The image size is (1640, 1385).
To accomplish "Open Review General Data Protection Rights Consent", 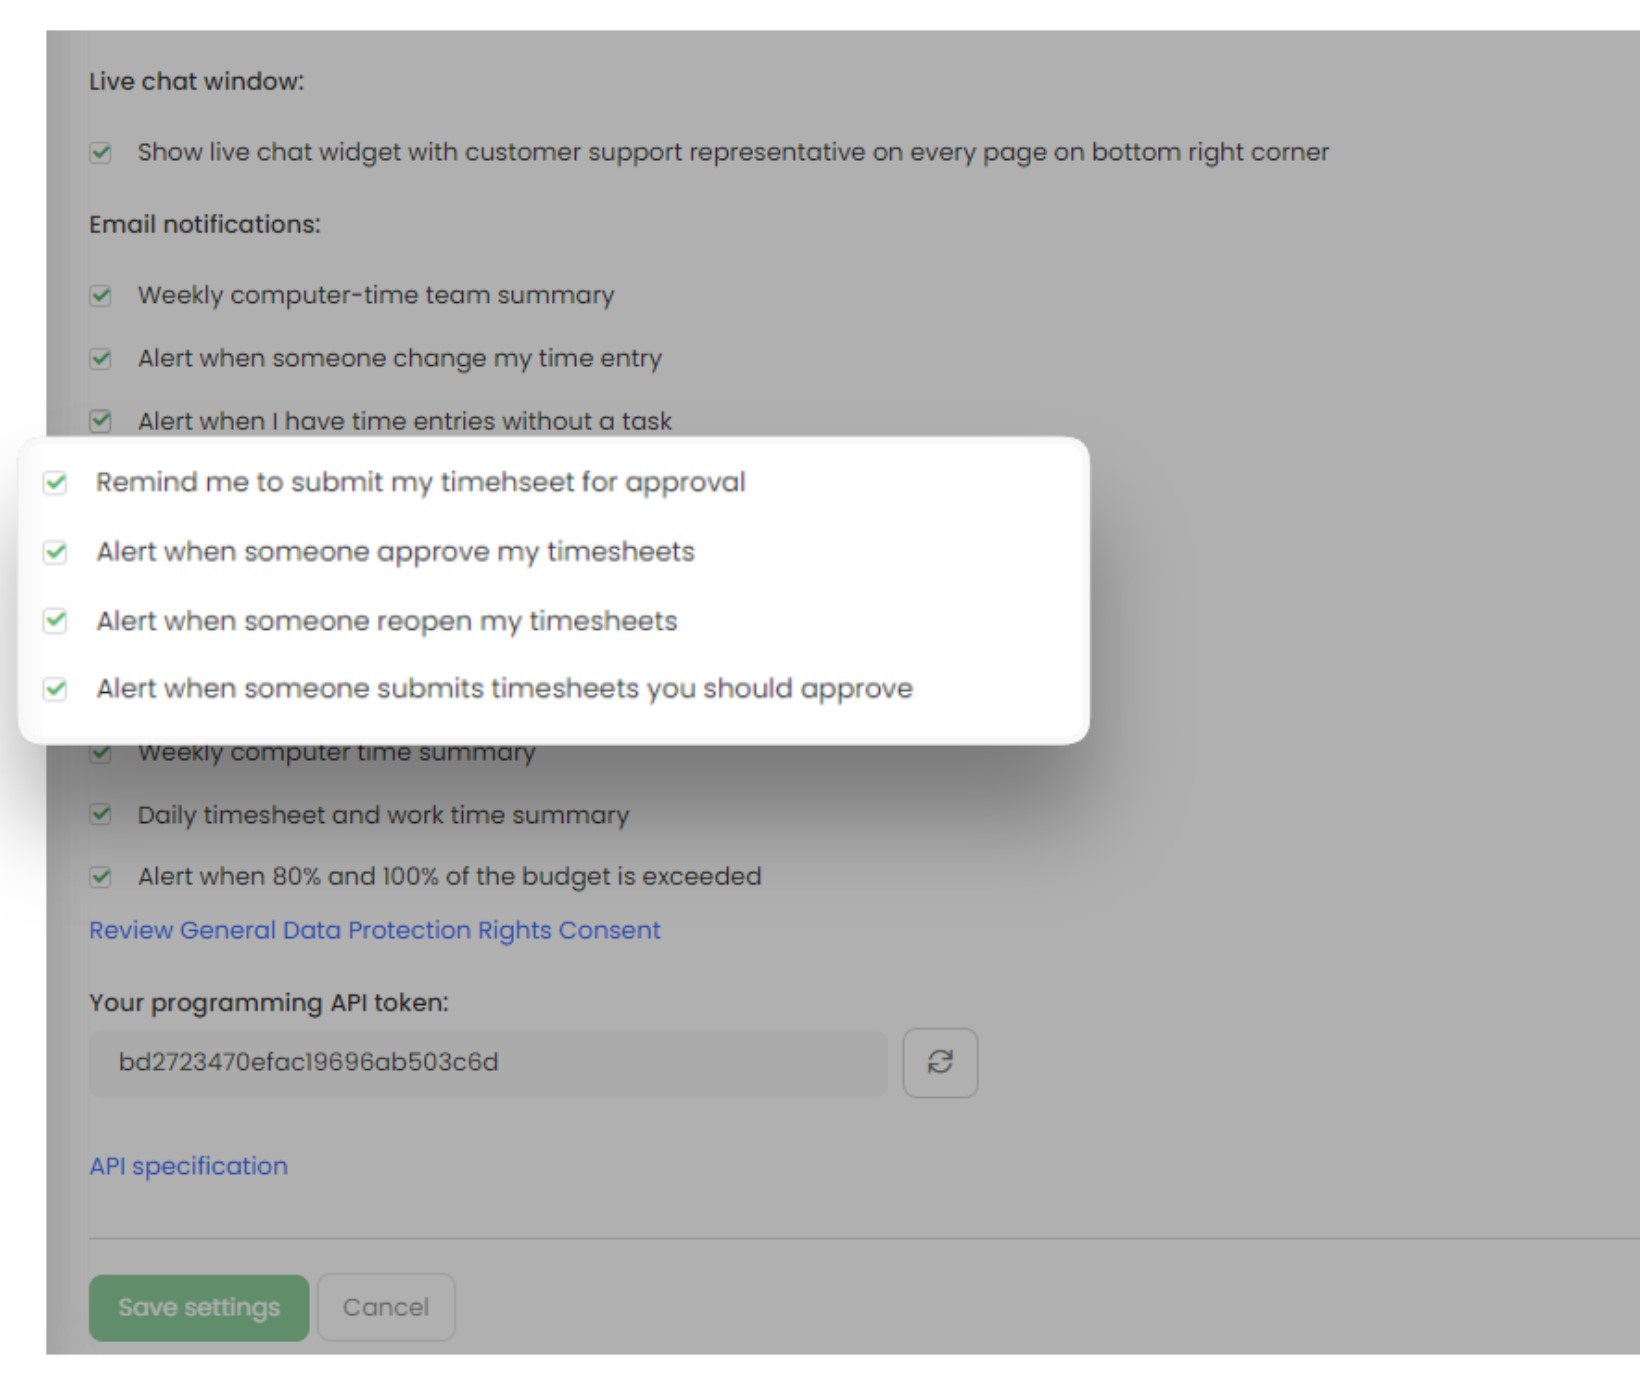I will 375,930.
